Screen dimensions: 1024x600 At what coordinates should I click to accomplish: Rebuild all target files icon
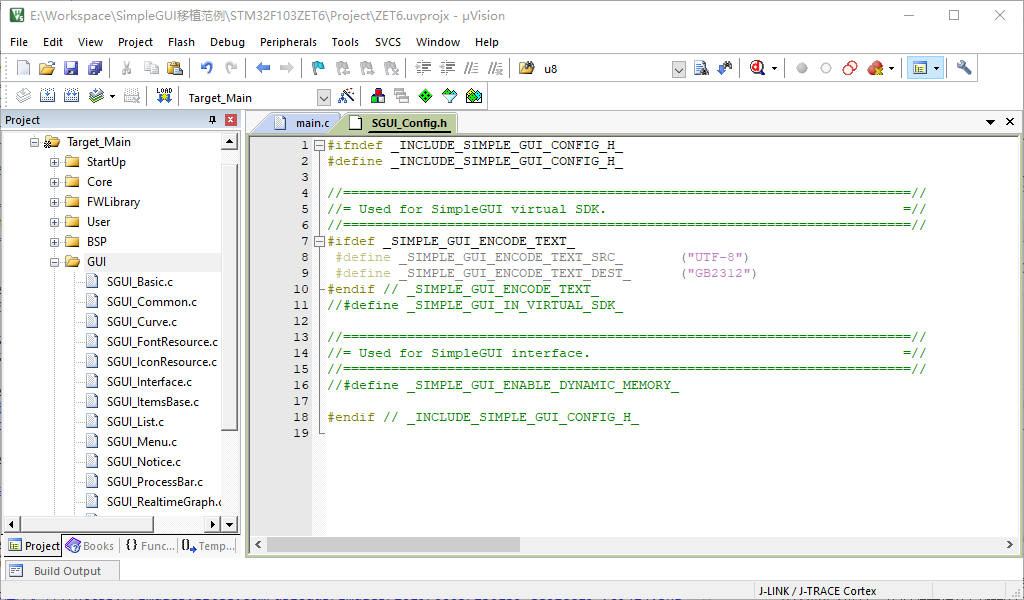71,97
